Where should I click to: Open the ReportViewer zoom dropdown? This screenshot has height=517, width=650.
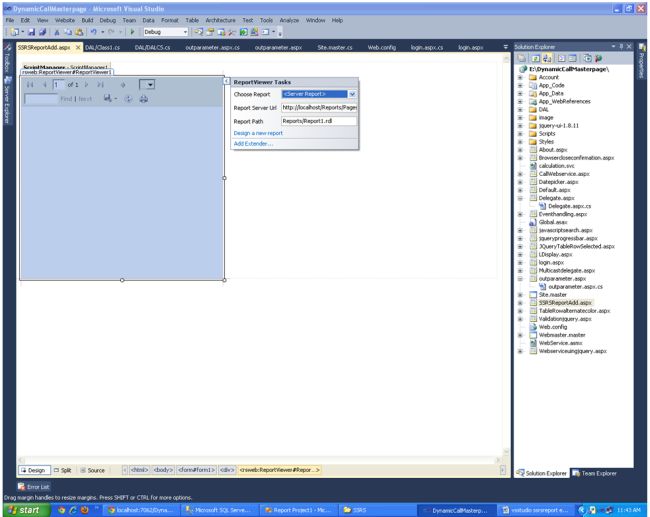coord(147,85)
